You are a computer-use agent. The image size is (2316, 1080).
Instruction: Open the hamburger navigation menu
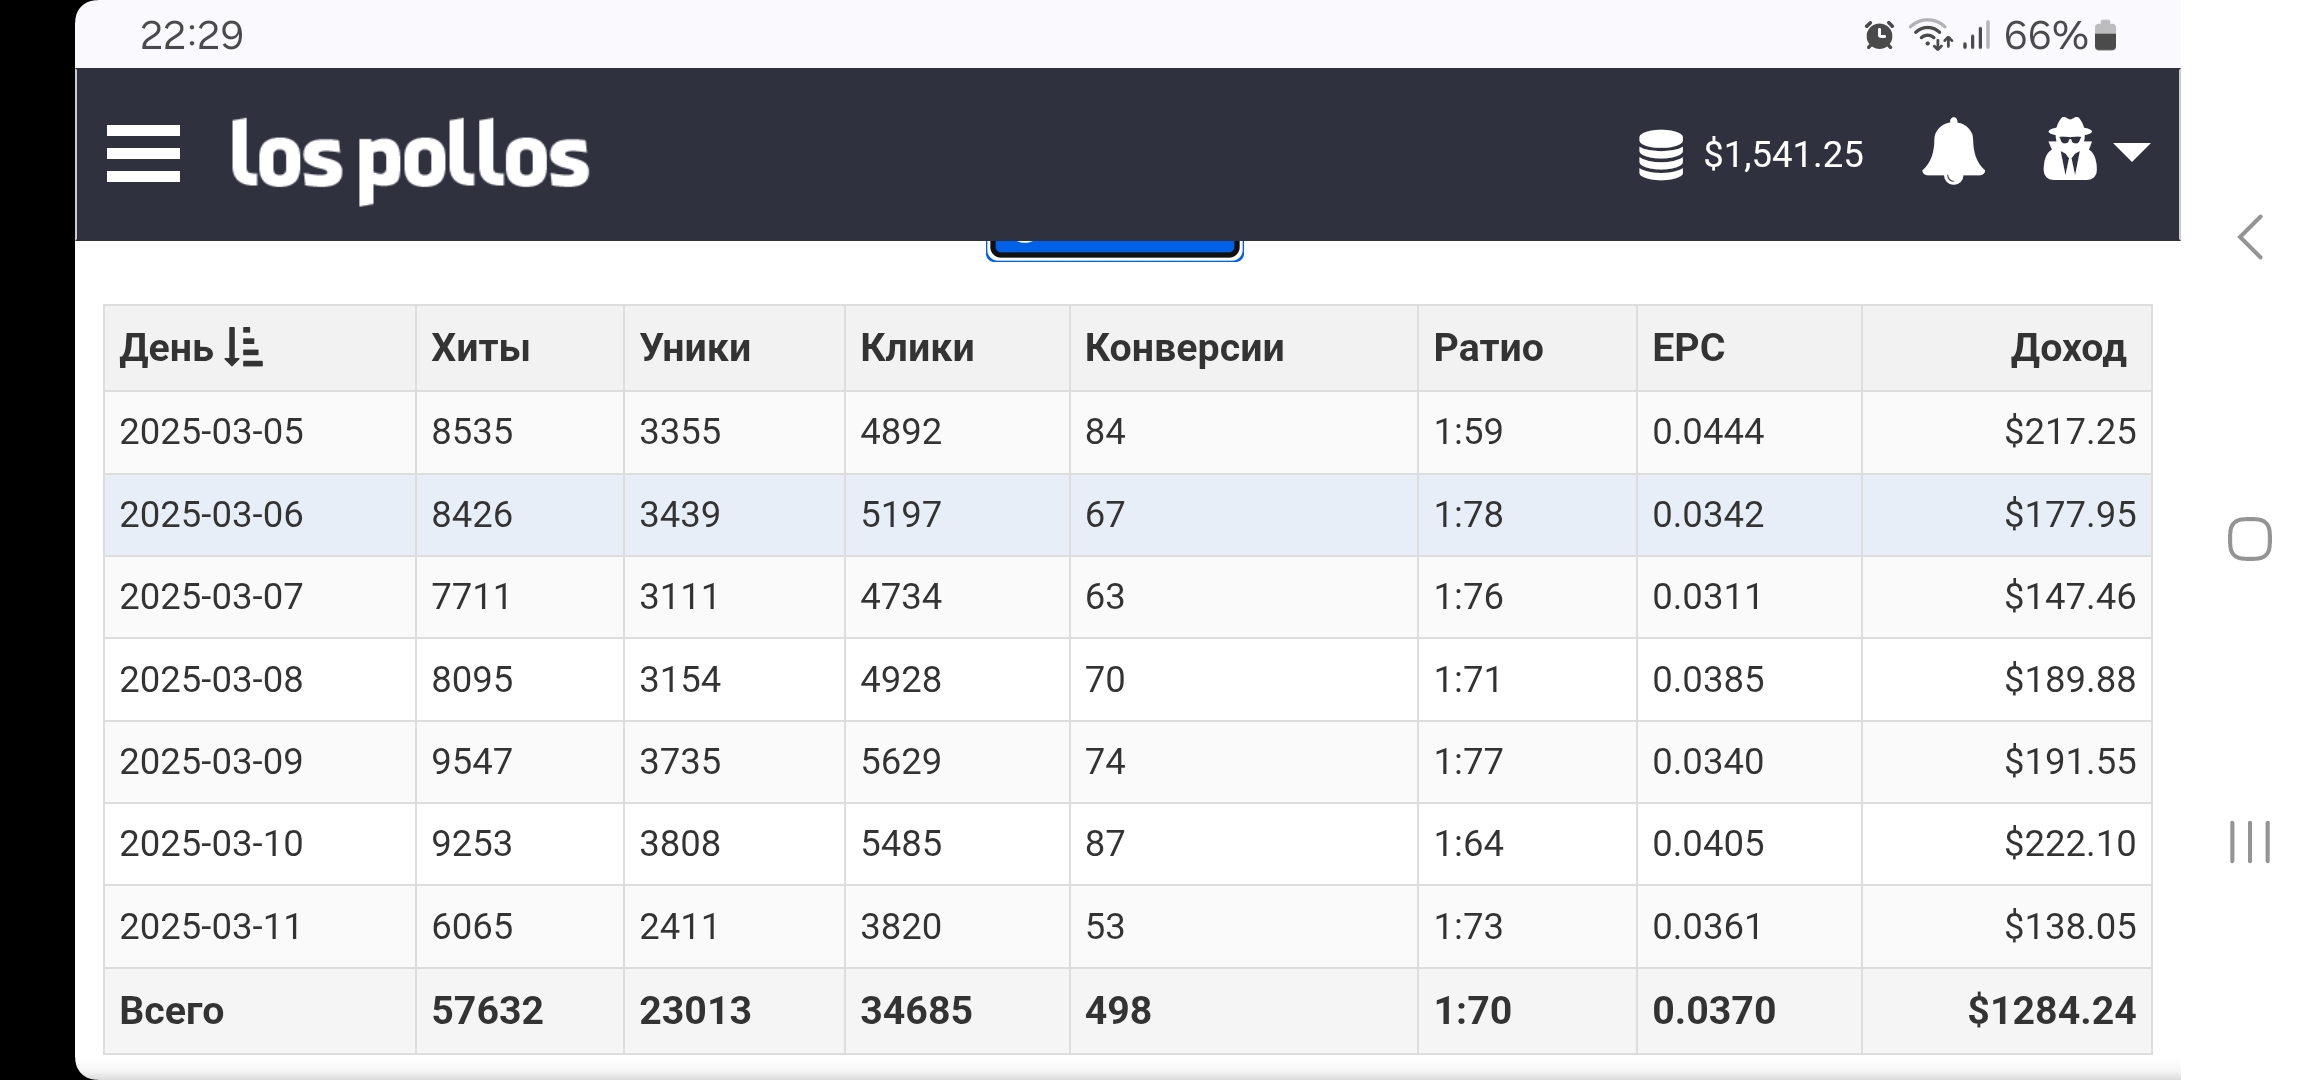(x=143, y=154)
